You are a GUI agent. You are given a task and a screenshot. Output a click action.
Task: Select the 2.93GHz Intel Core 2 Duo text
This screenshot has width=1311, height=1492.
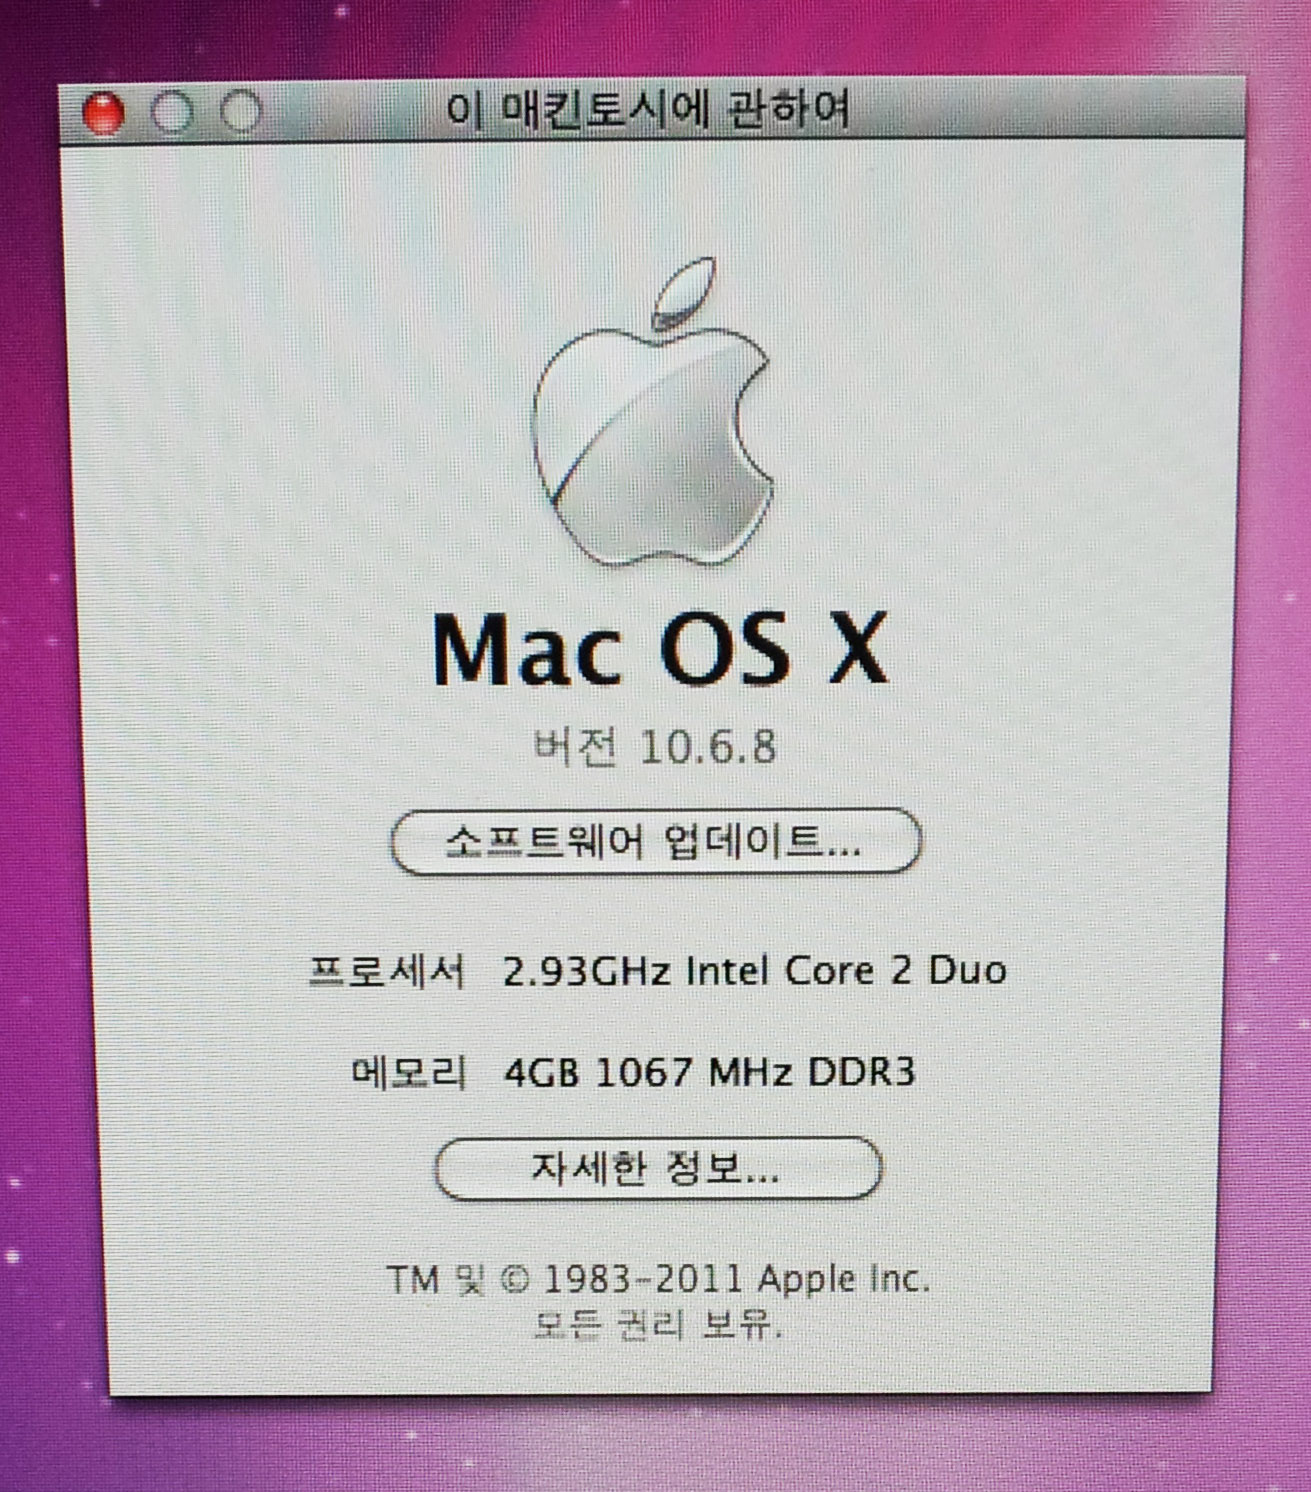pyautogui.click(x=754, y=971)
